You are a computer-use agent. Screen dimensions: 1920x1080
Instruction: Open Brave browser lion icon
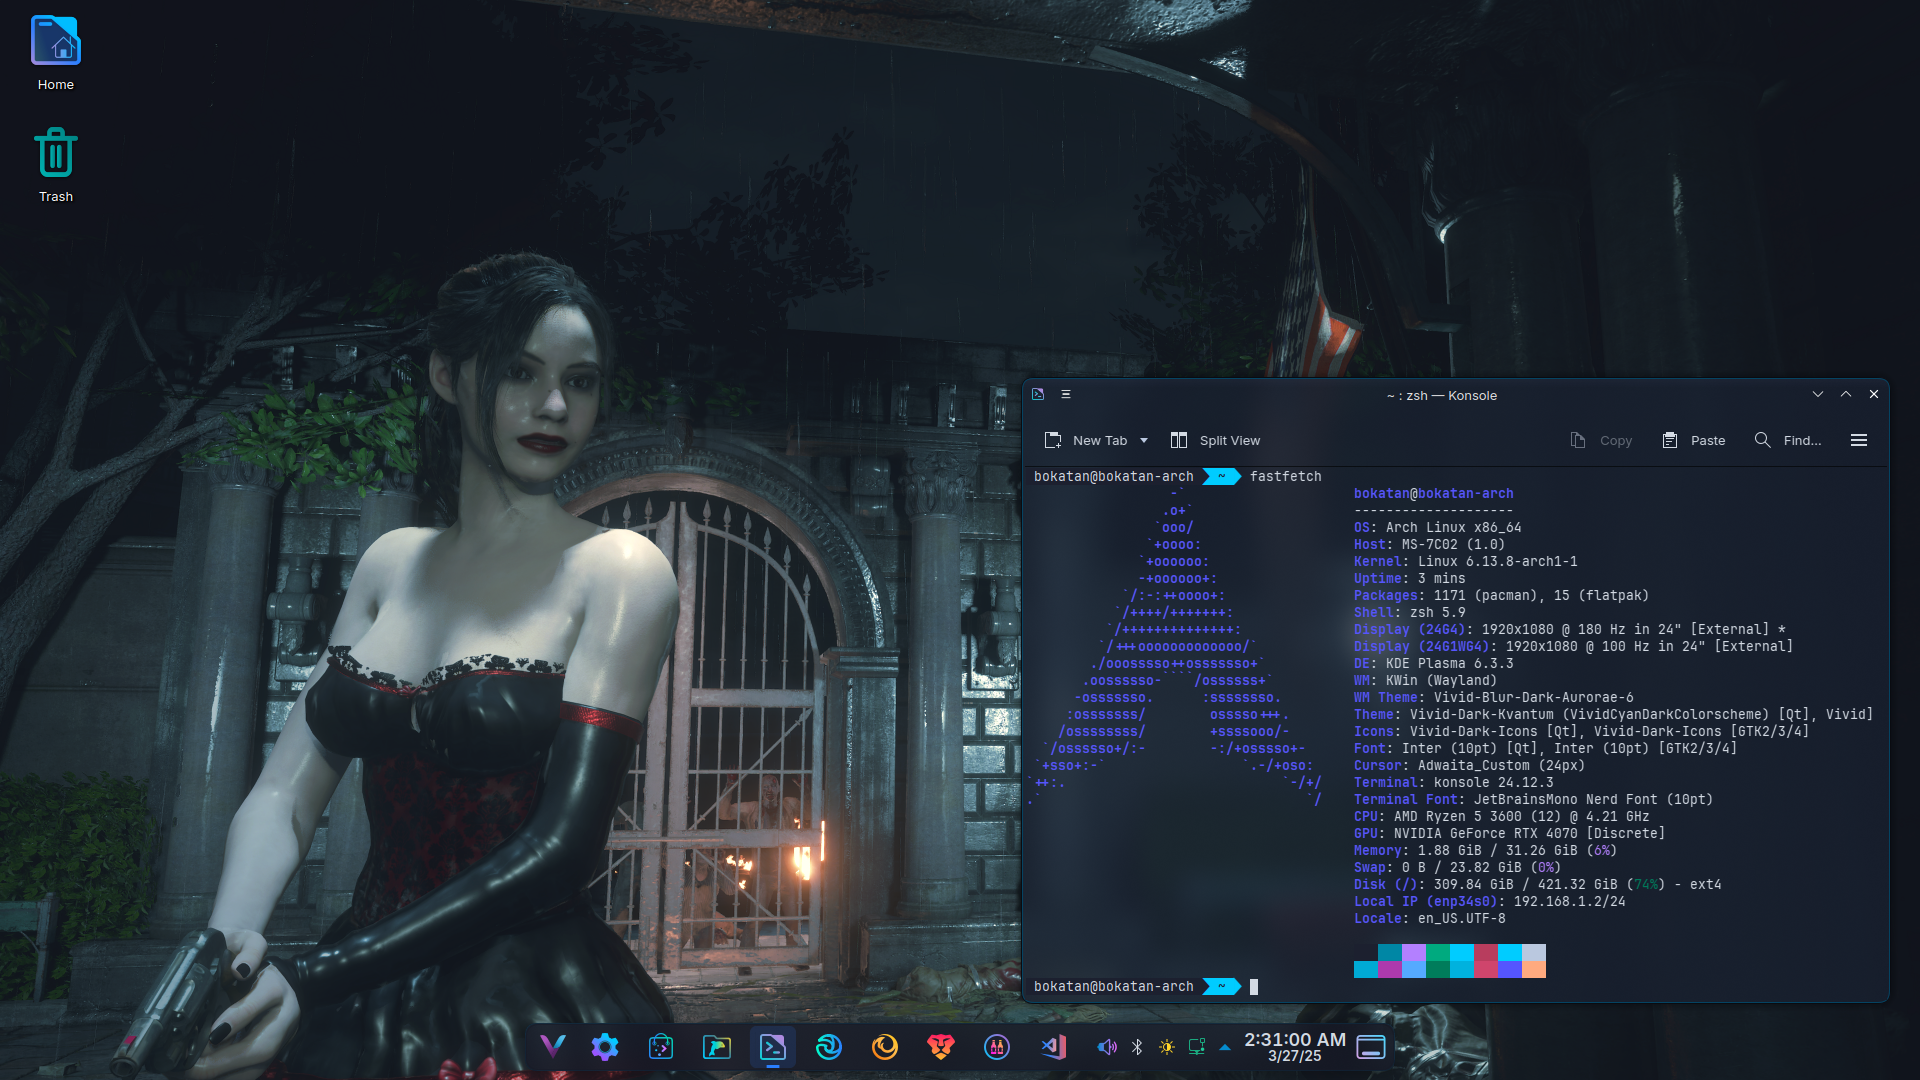[941, 1047]
